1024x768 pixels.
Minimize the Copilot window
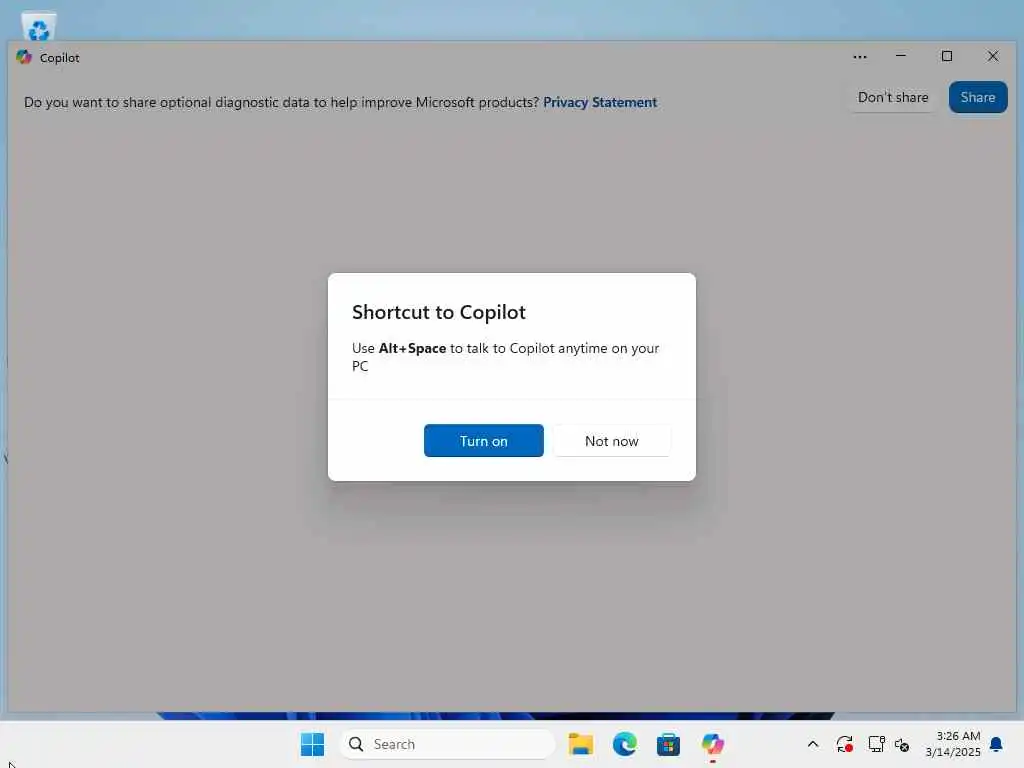(901, 57)
